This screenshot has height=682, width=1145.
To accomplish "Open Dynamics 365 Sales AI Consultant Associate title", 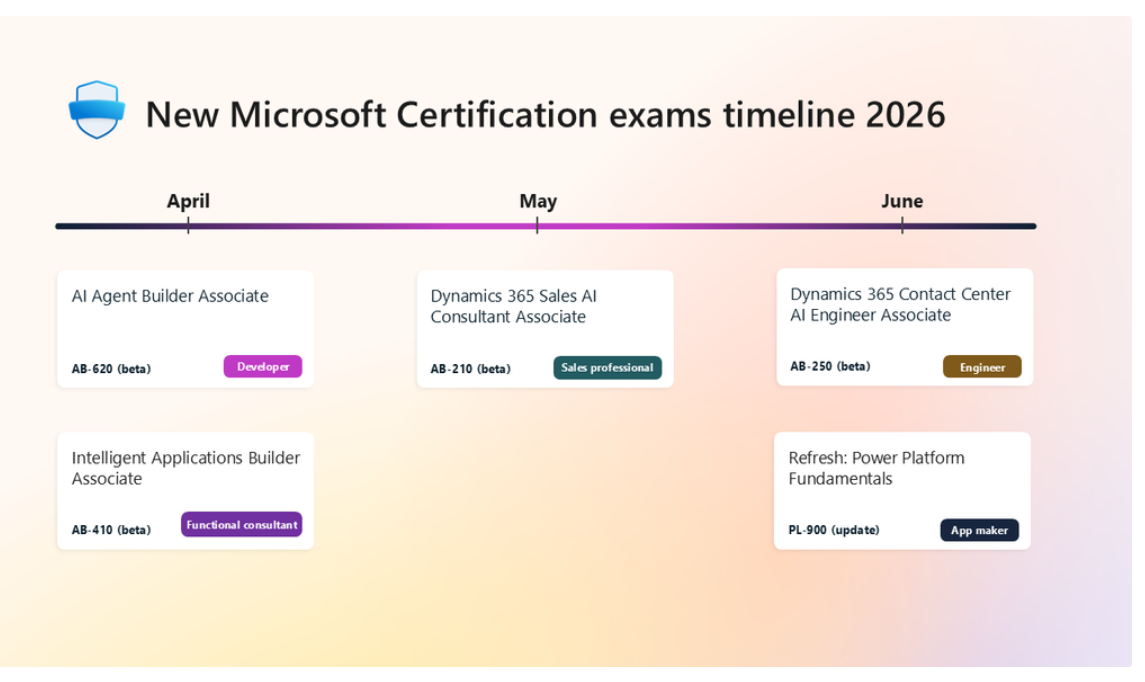I will click(513, 307).
